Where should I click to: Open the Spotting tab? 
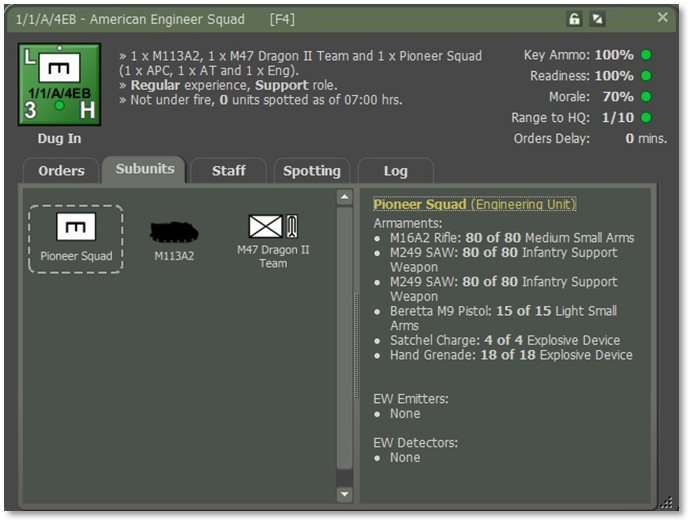(312, 171)
